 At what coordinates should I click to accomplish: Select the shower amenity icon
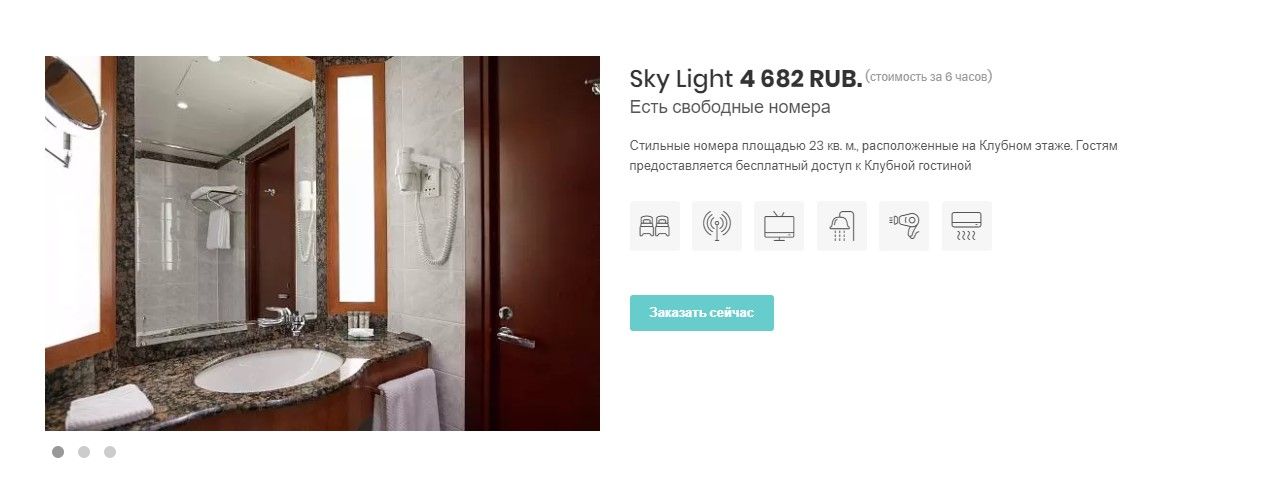tap(842, 226)
